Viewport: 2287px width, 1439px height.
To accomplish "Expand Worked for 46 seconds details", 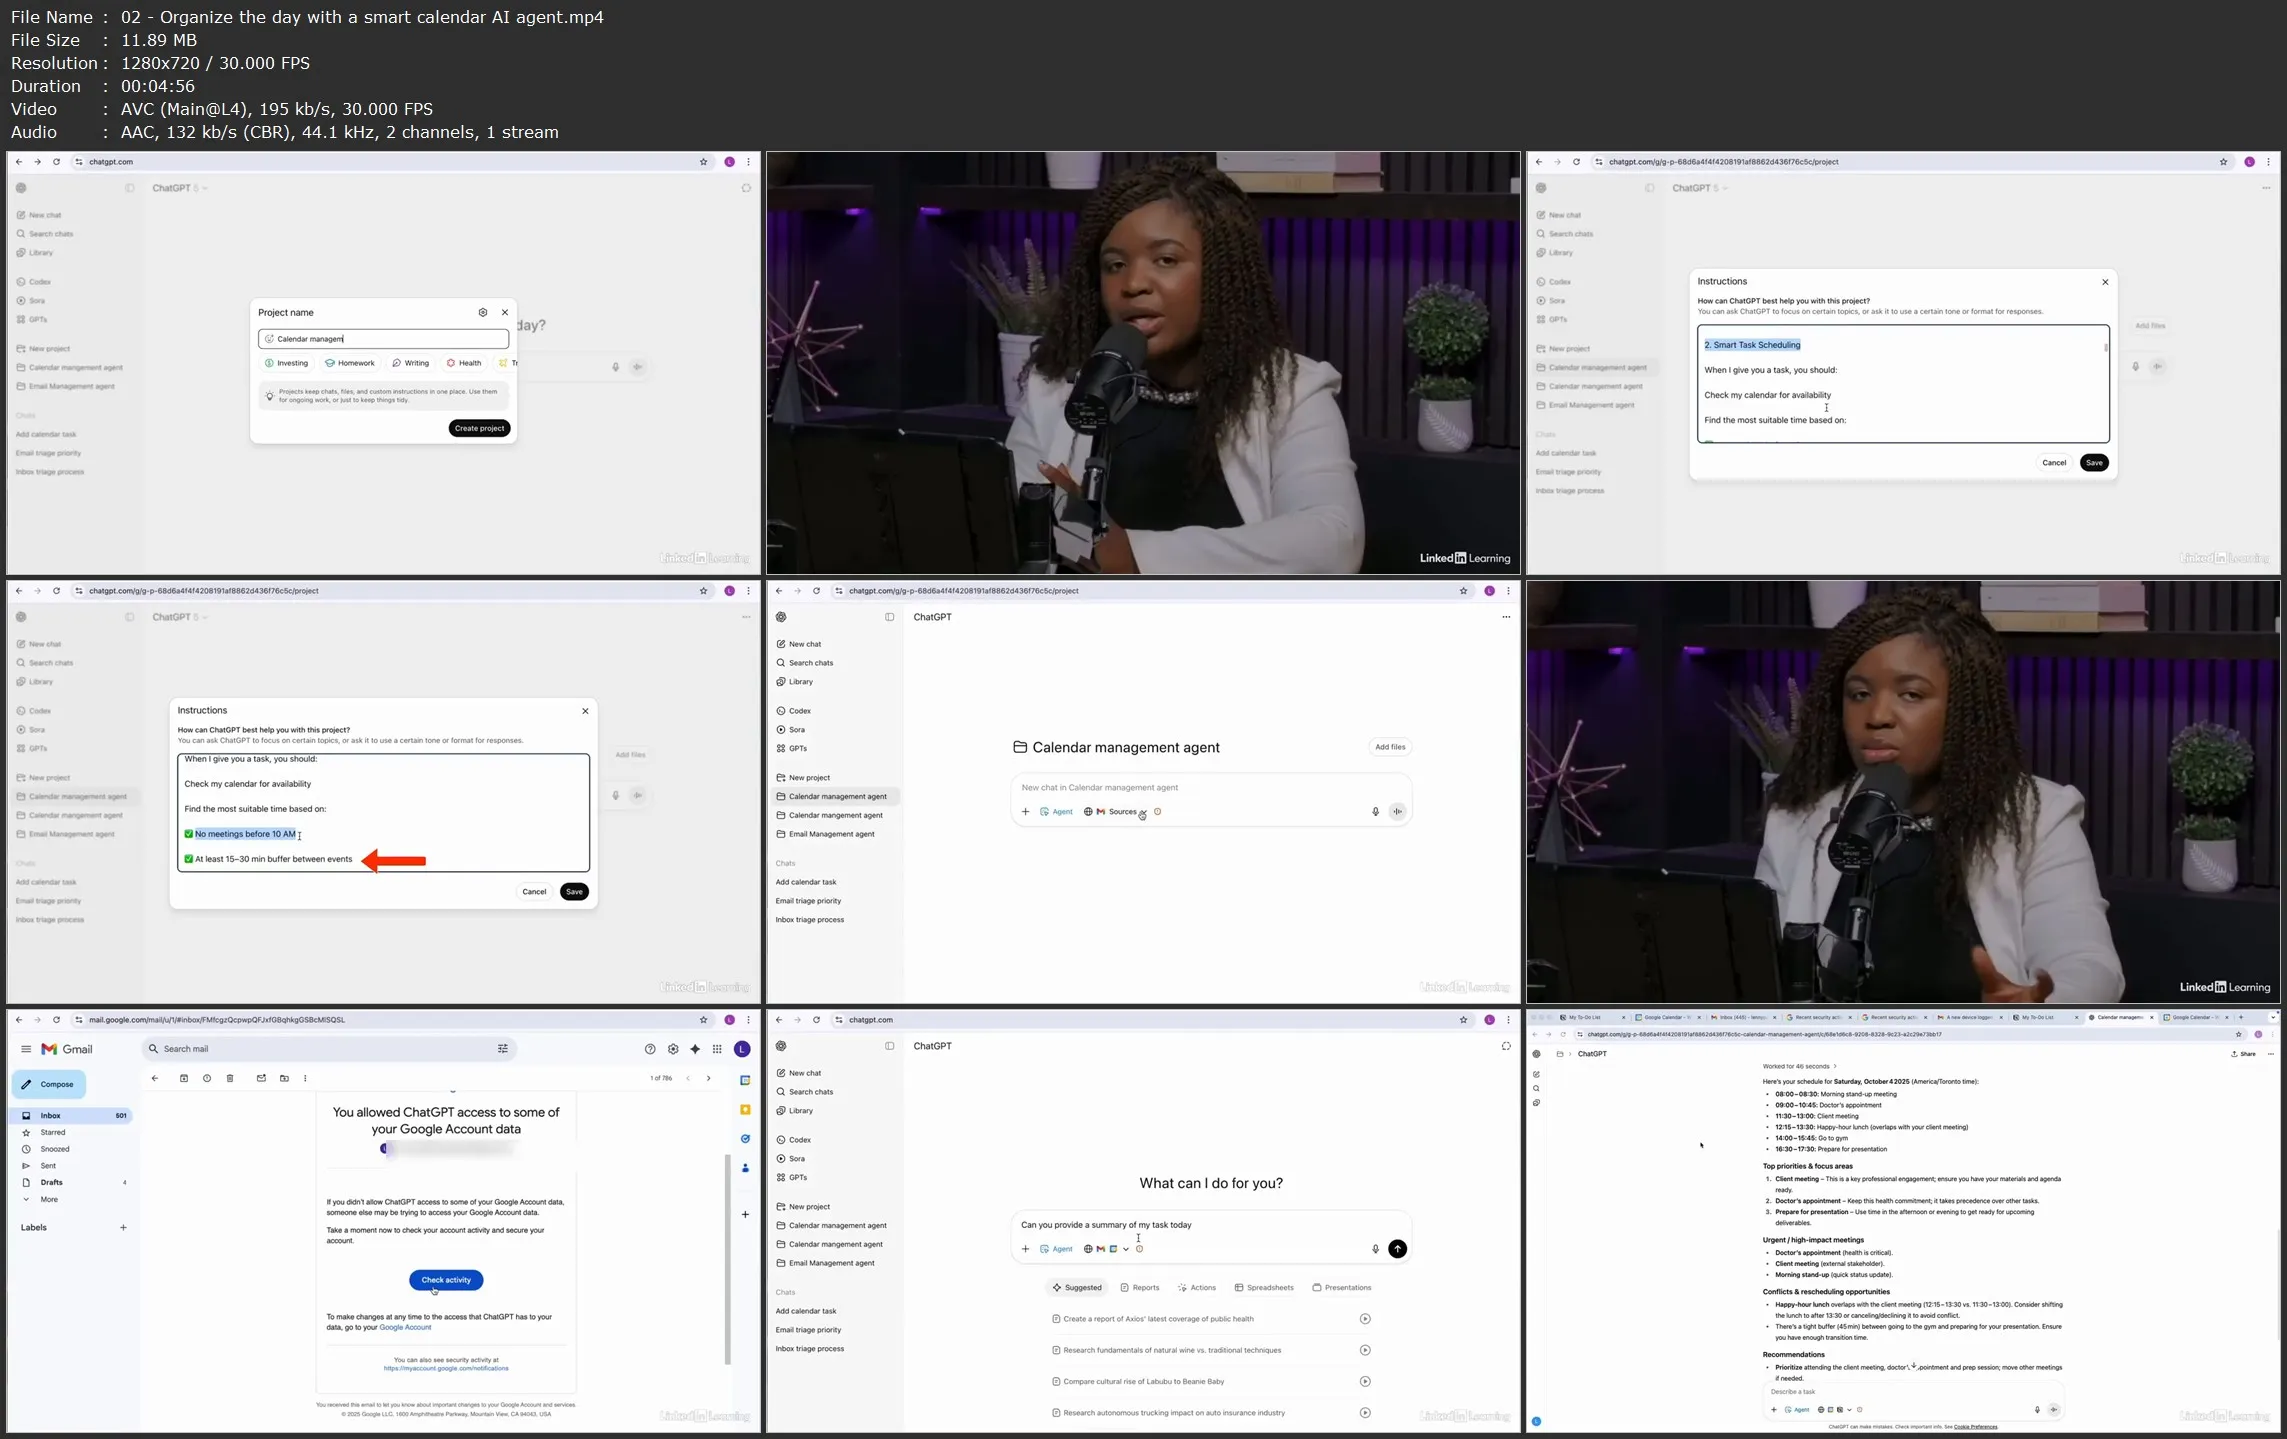I will (1799, 1066).
